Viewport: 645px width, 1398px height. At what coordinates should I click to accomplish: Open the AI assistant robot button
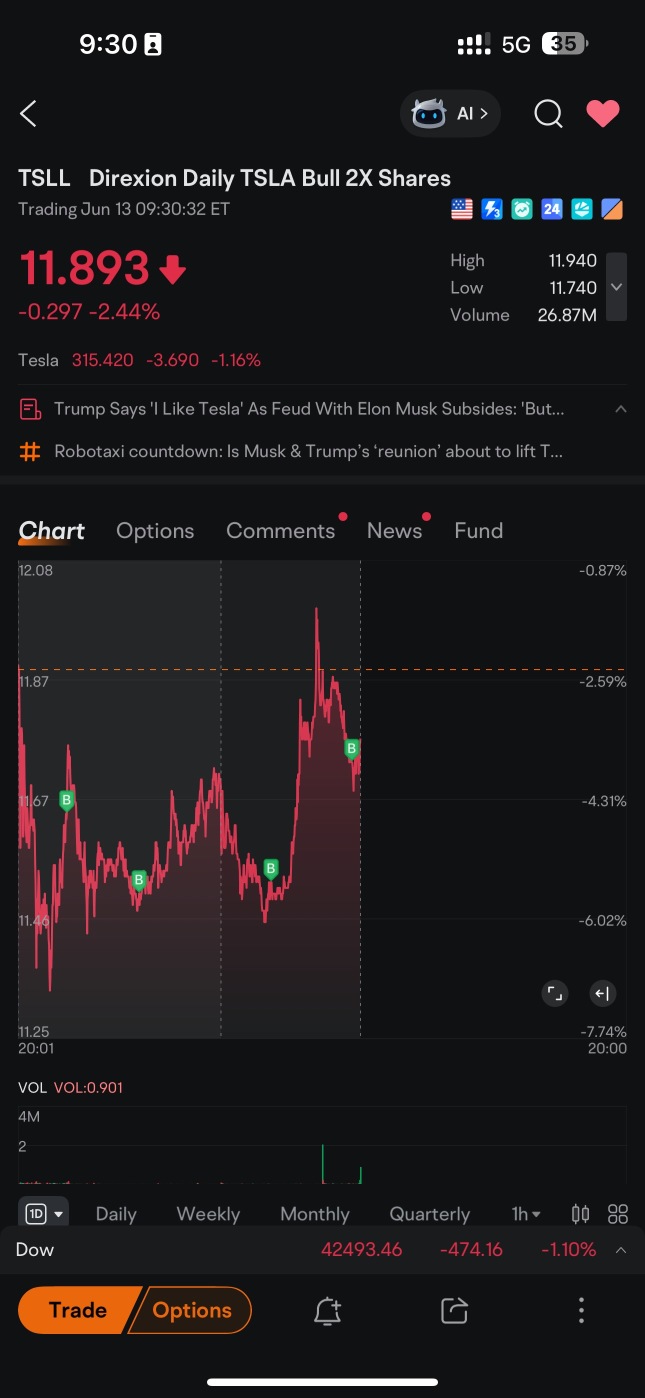[x=450, y=114]
